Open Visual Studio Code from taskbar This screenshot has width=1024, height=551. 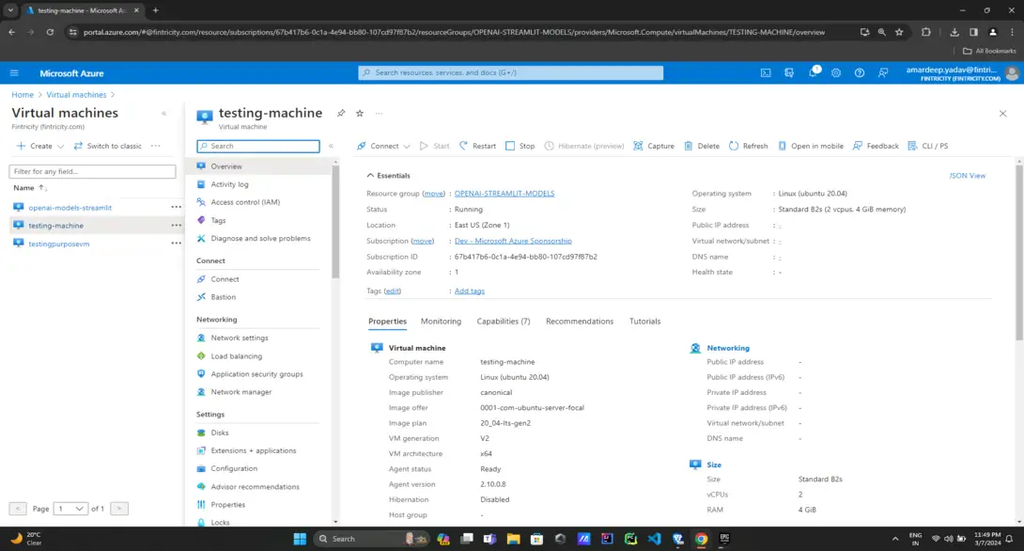coord(654,539)
